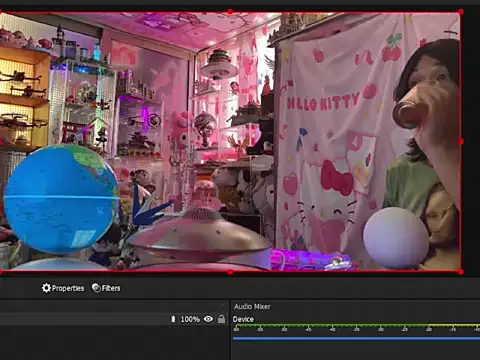
Task: Click the float icon on Sources dock header
Action: point(223,305)
